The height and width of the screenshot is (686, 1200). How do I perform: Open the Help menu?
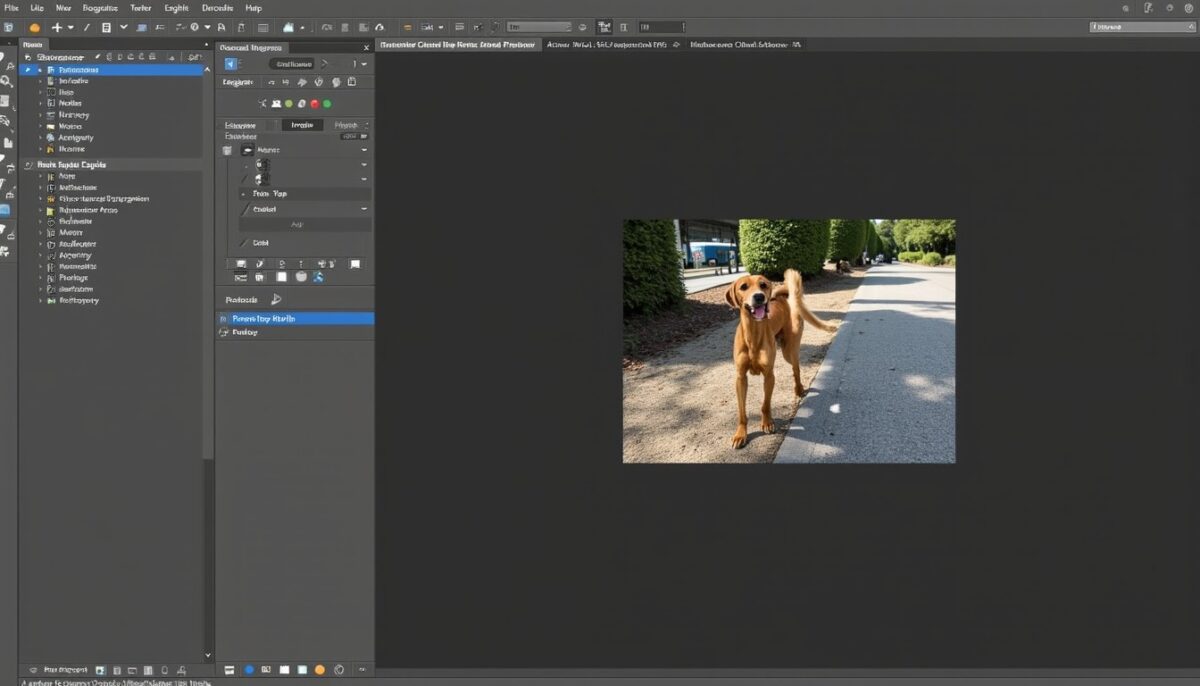[x=253, y=7]
